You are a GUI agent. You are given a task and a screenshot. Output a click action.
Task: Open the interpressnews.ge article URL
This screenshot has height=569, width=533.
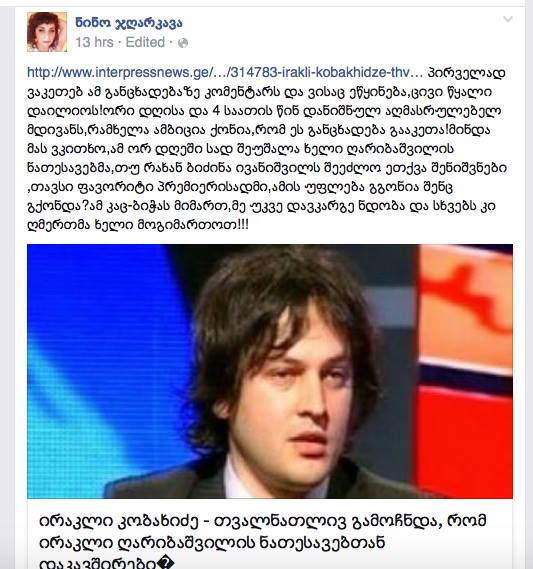click(x=225, y=72)
